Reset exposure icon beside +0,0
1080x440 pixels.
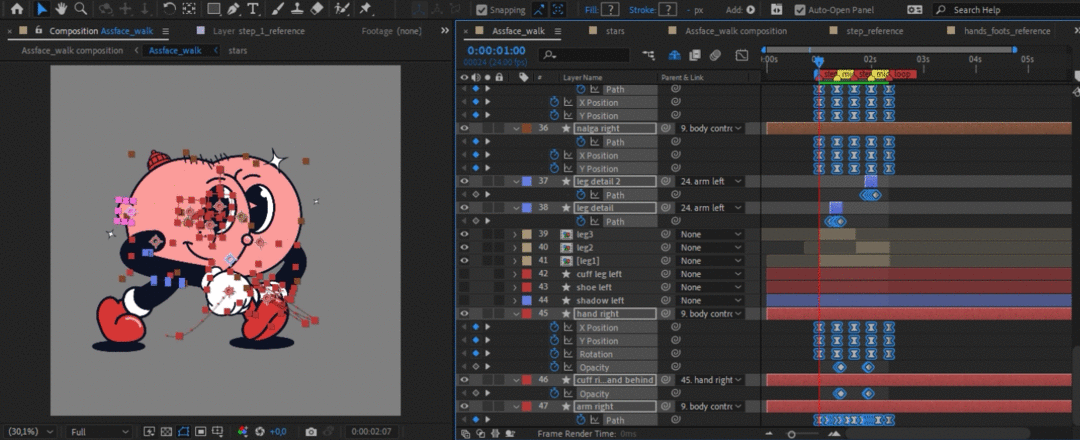click(260, 432)
